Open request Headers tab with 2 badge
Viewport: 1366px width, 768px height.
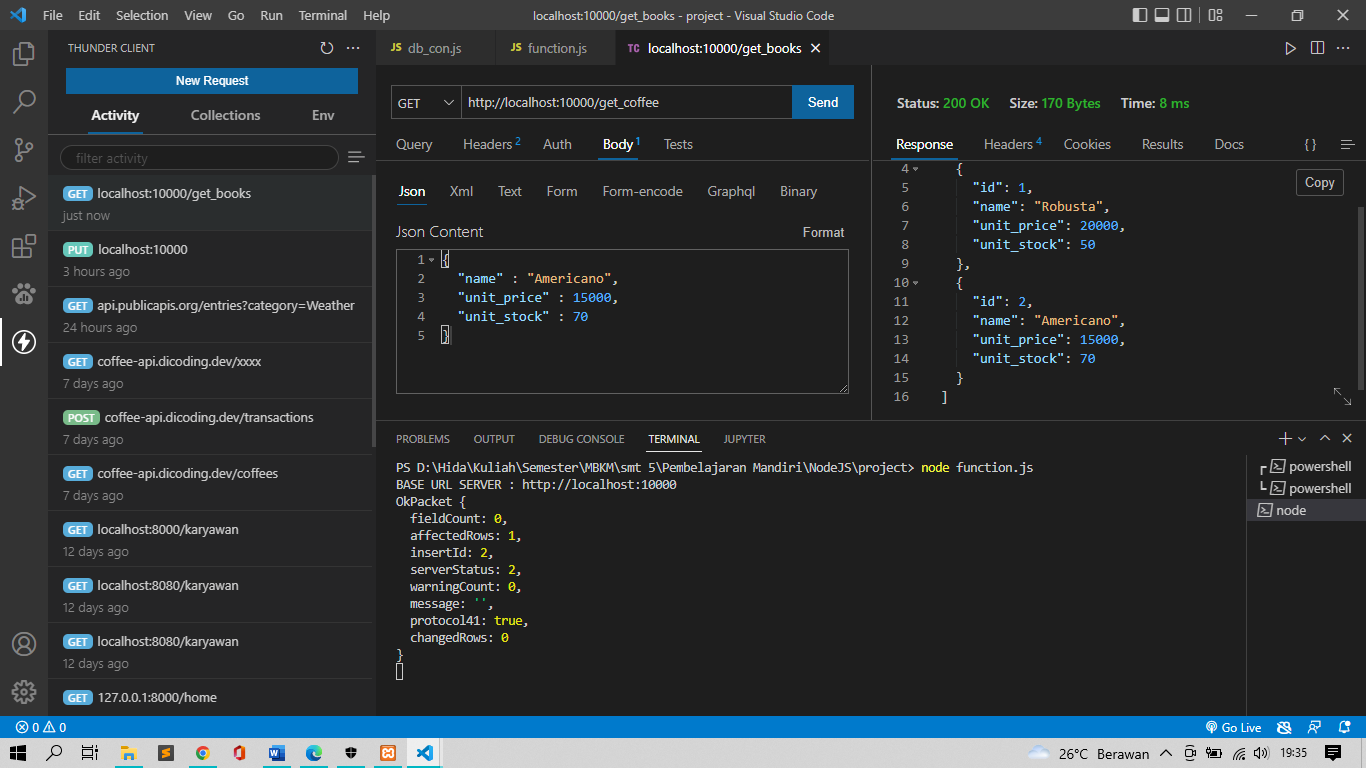491,144
